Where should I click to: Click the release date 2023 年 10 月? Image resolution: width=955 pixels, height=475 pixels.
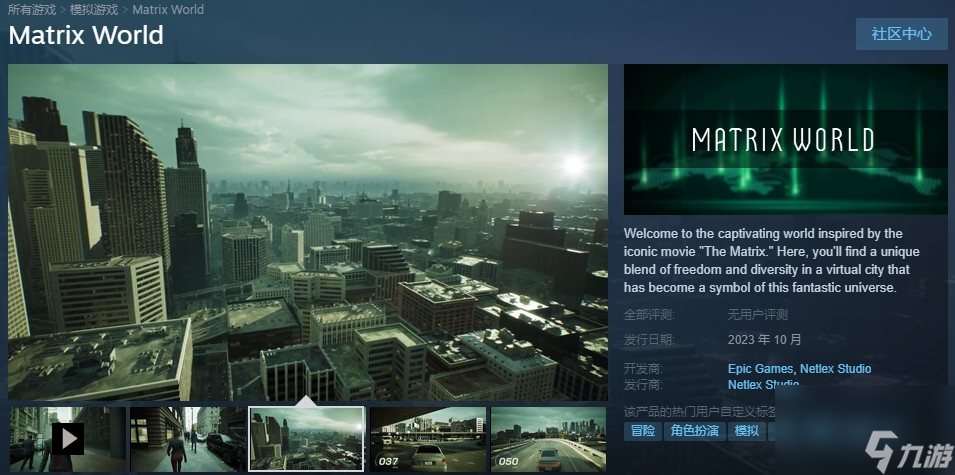(x=764, y=340)
